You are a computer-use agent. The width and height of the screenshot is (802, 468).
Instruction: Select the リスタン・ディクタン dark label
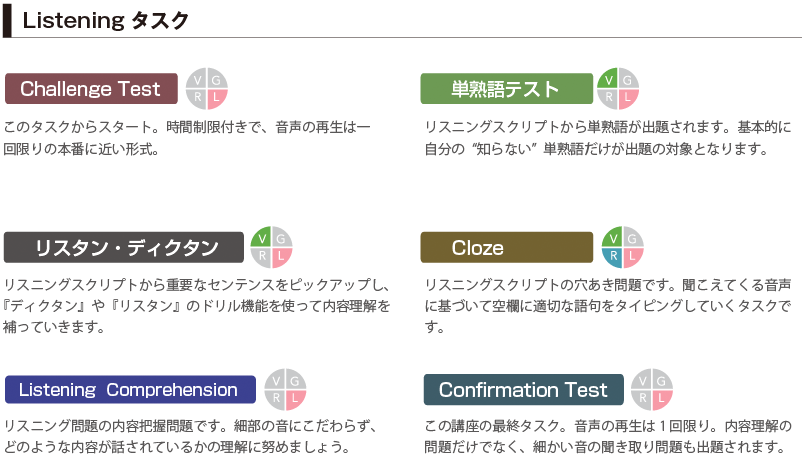point(124,248)
